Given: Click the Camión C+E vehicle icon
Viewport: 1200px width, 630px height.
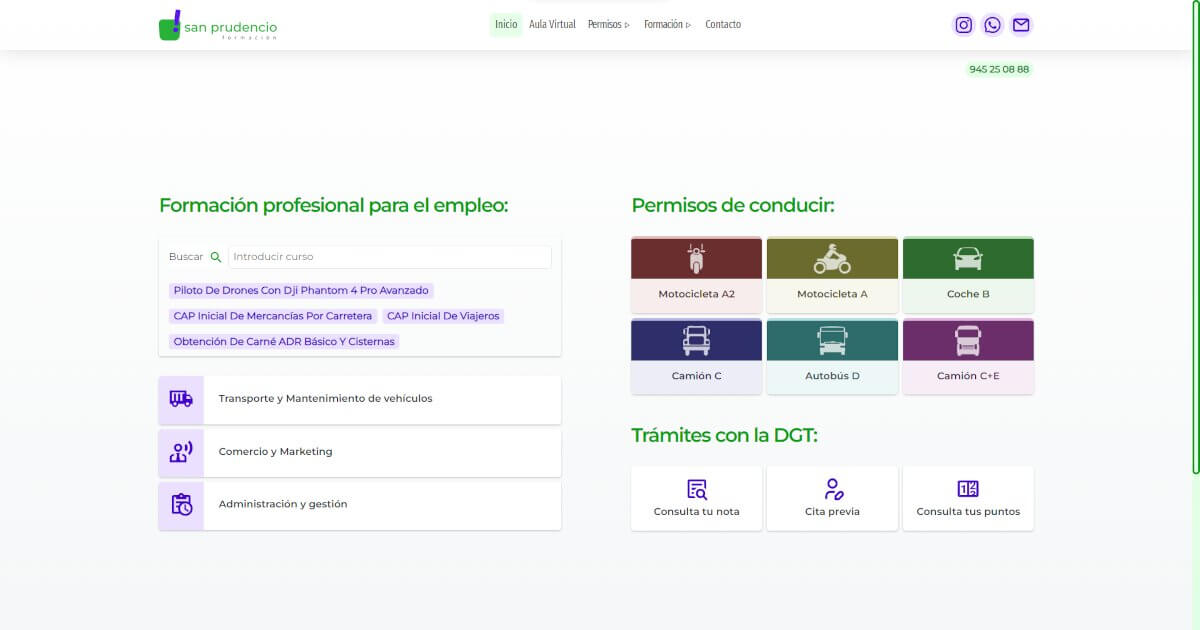Looking at the screenshot, I should [x=968, y=341].
